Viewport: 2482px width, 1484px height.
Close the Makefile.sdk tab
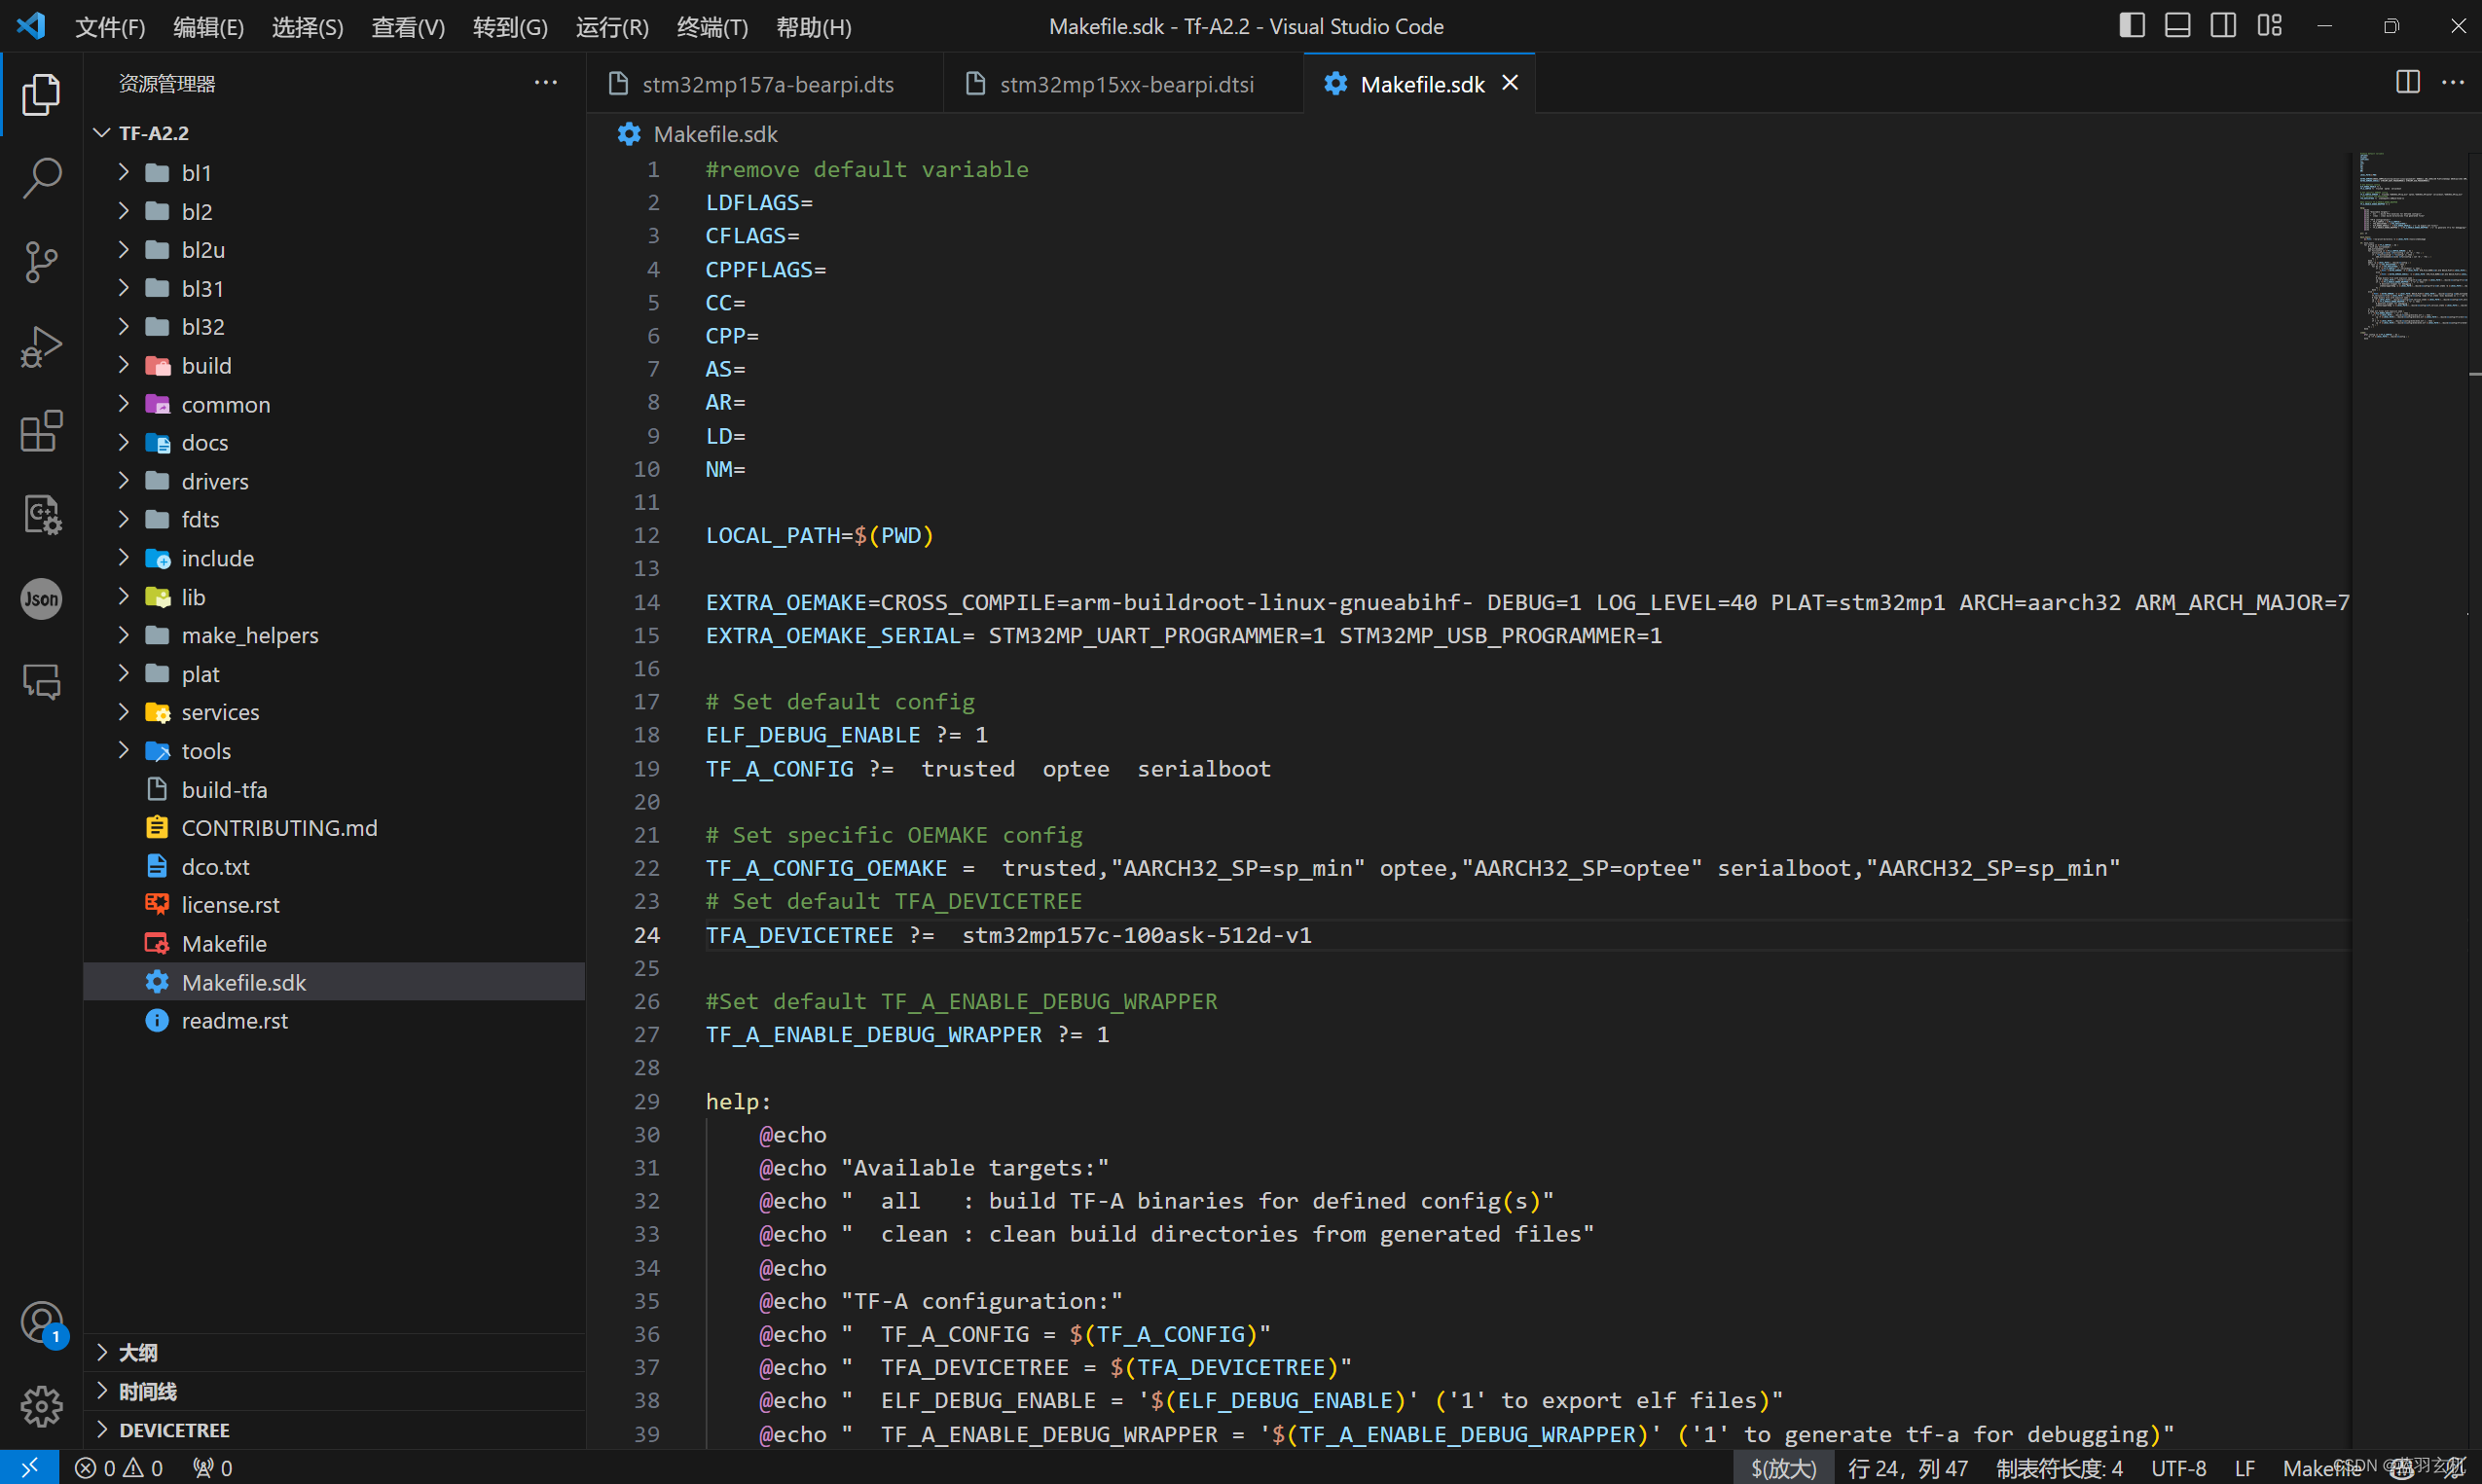(1510, 84)
